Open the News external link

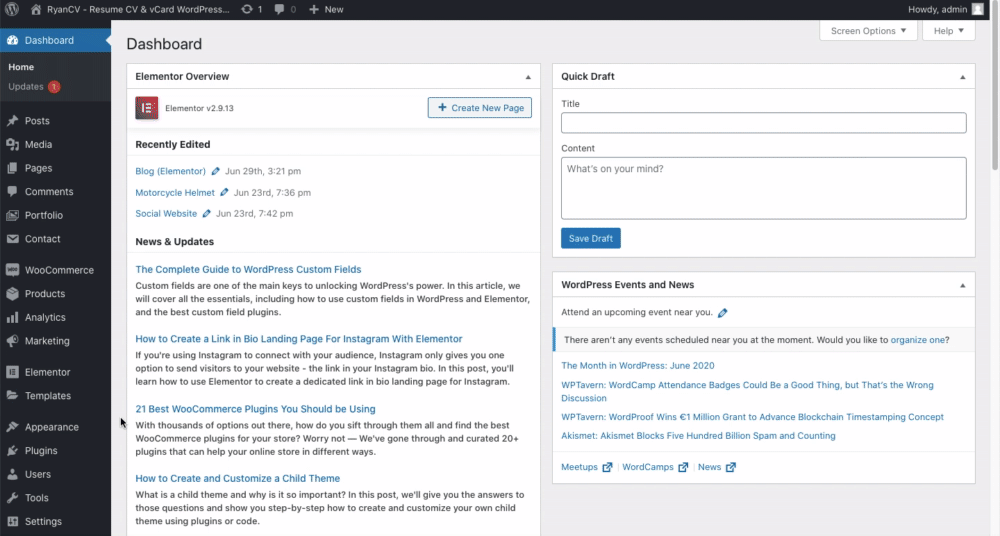(717, 467)
